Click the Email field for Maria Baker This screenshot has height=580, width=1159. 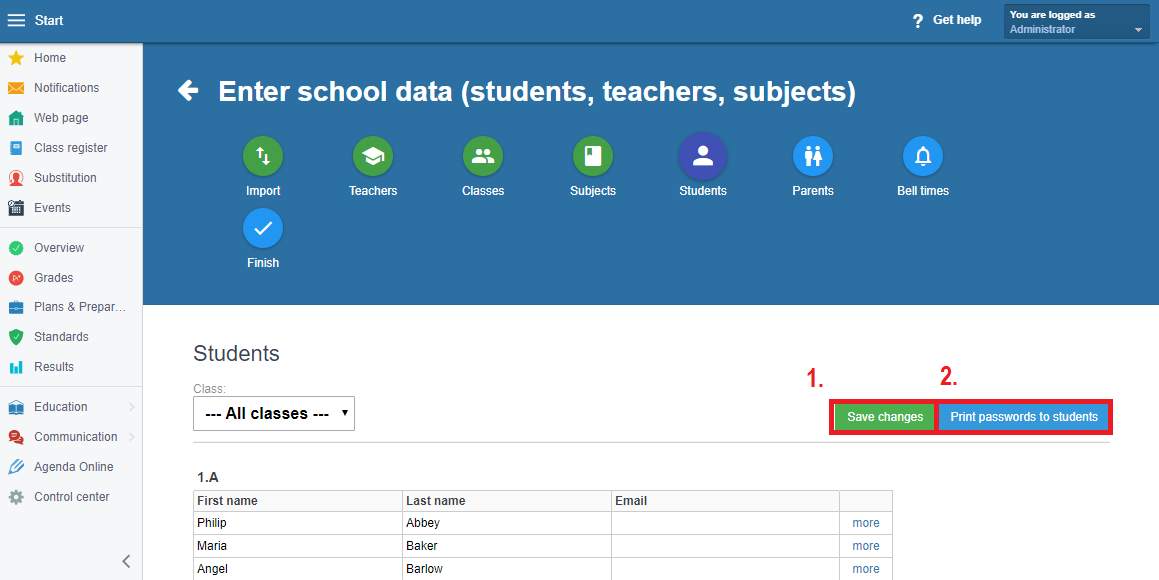tap(725, 546)
